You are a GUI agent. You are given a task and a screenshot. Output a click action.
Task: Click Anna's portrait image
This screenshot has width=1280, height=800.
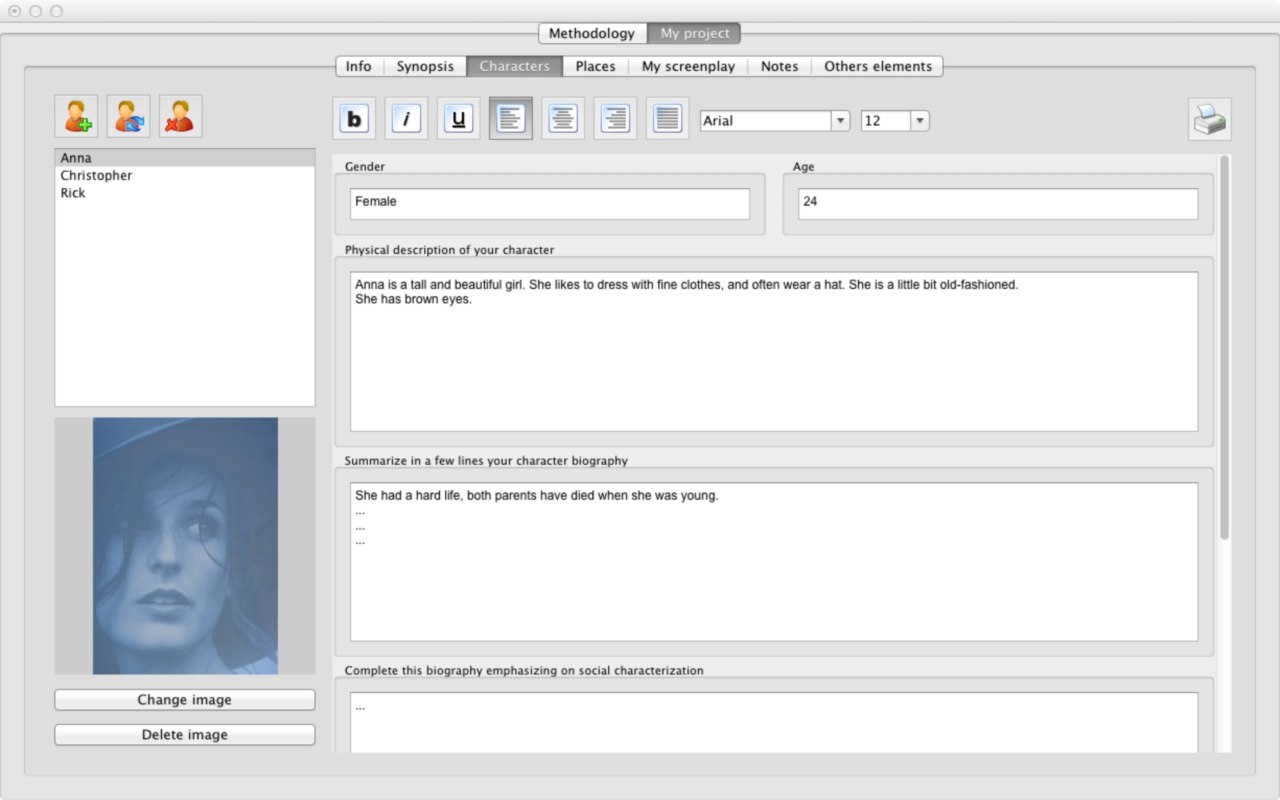pyautogui.click(x=185, y=546)
